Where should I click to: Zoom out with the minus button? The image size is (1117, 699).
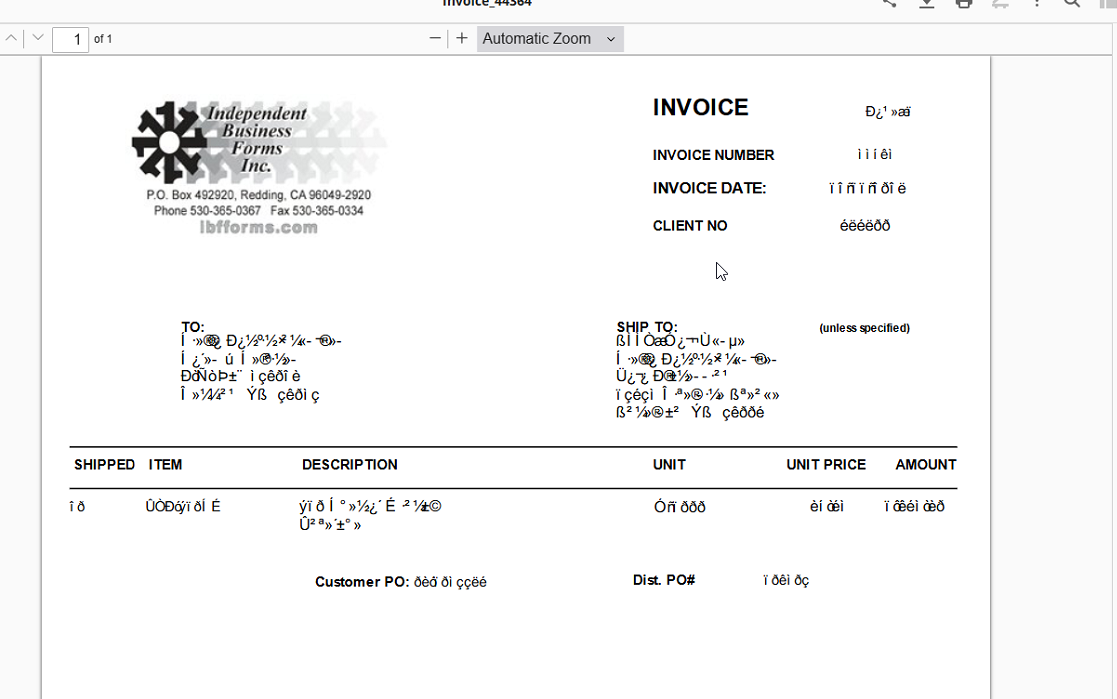[x=435, y=38]
